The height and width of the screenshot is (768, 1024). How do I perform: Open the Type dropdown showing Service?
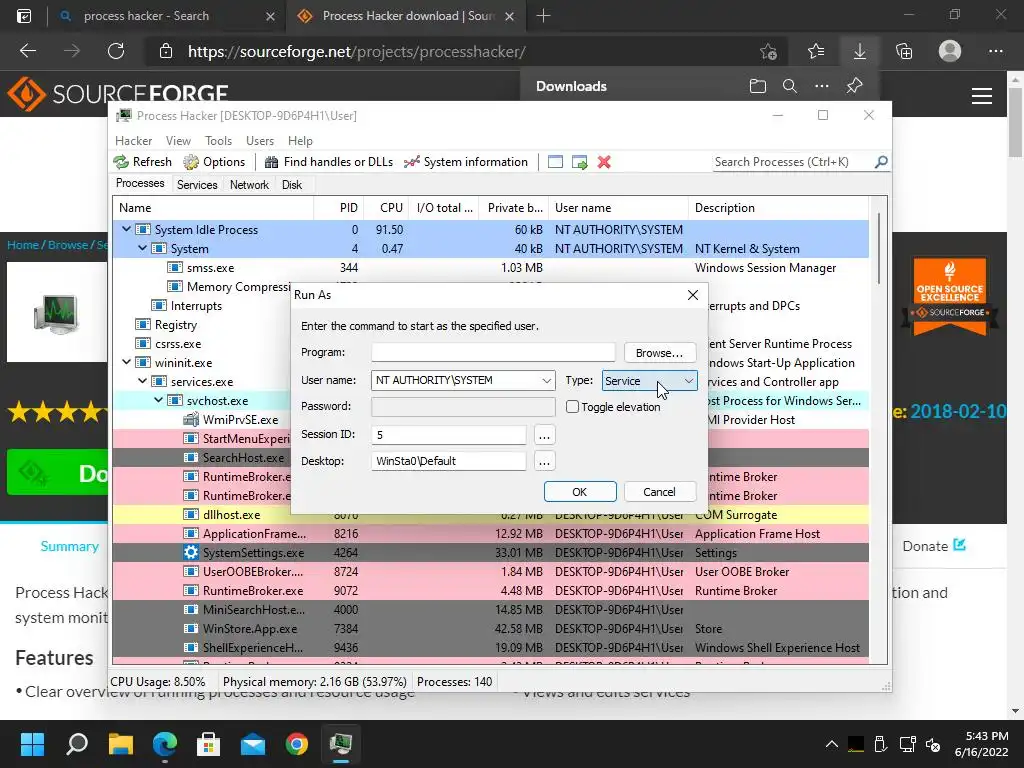click(x=649, y=381)
